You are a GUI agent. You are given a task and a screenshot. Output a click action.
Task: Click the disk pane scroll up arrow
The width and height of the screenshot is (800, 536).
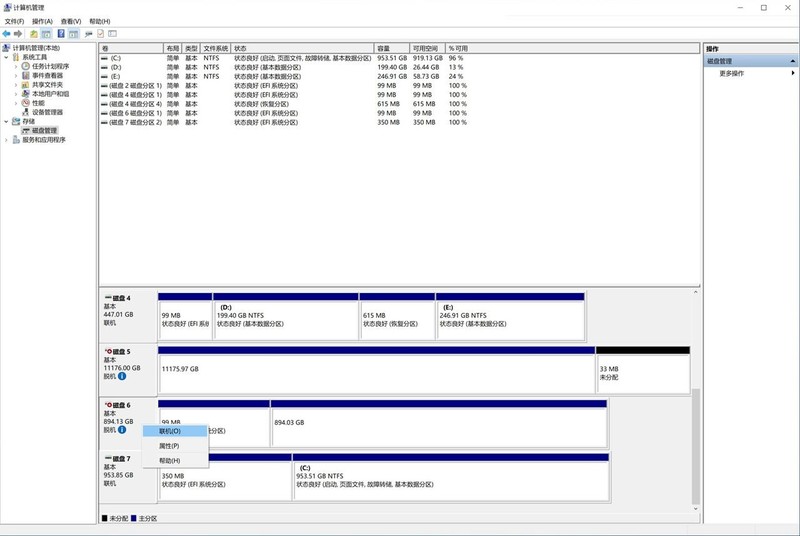pyautogui.click(x=695, y=292)
